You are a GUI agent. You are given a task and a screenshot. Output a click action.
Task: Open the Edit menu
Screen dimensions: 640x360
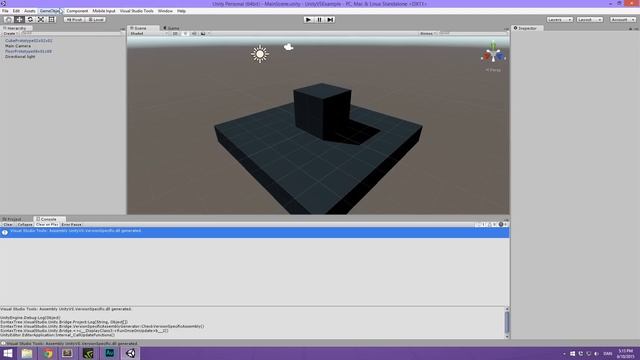(x=16, y=11)
